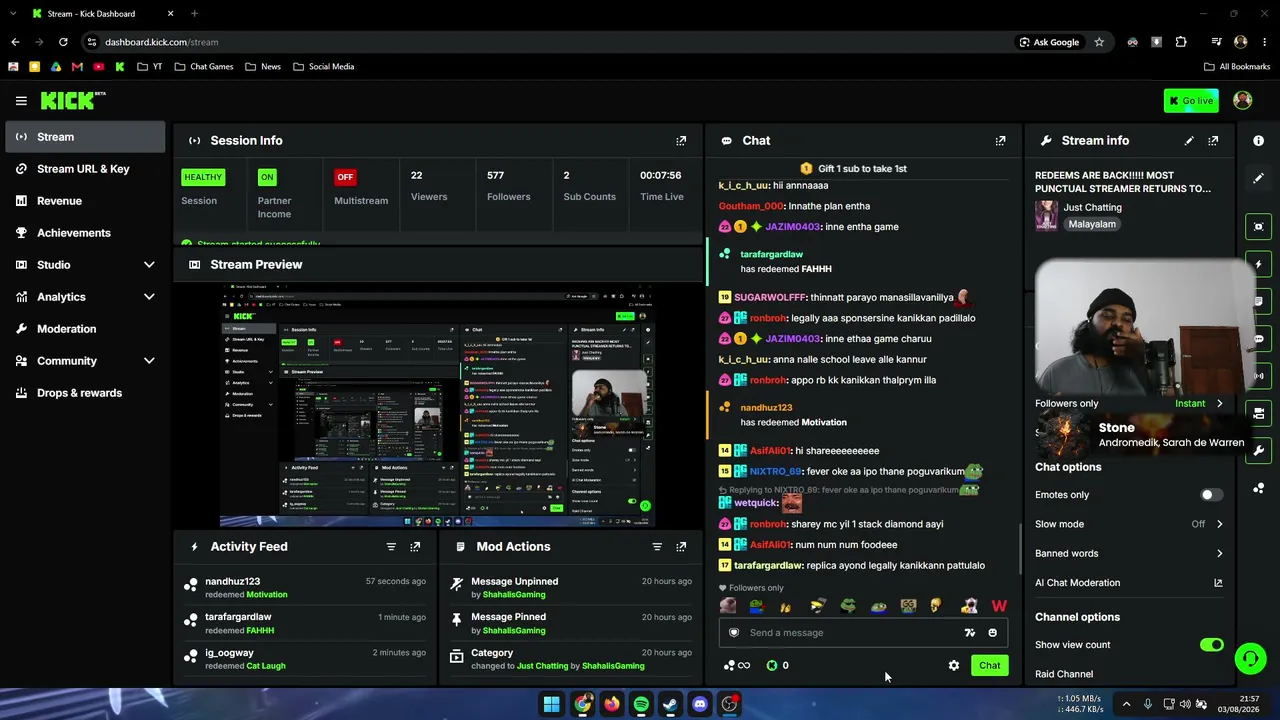Screen dimensions: 1280x720
Task: Pop out the Chat panel
Action: 1000,141
